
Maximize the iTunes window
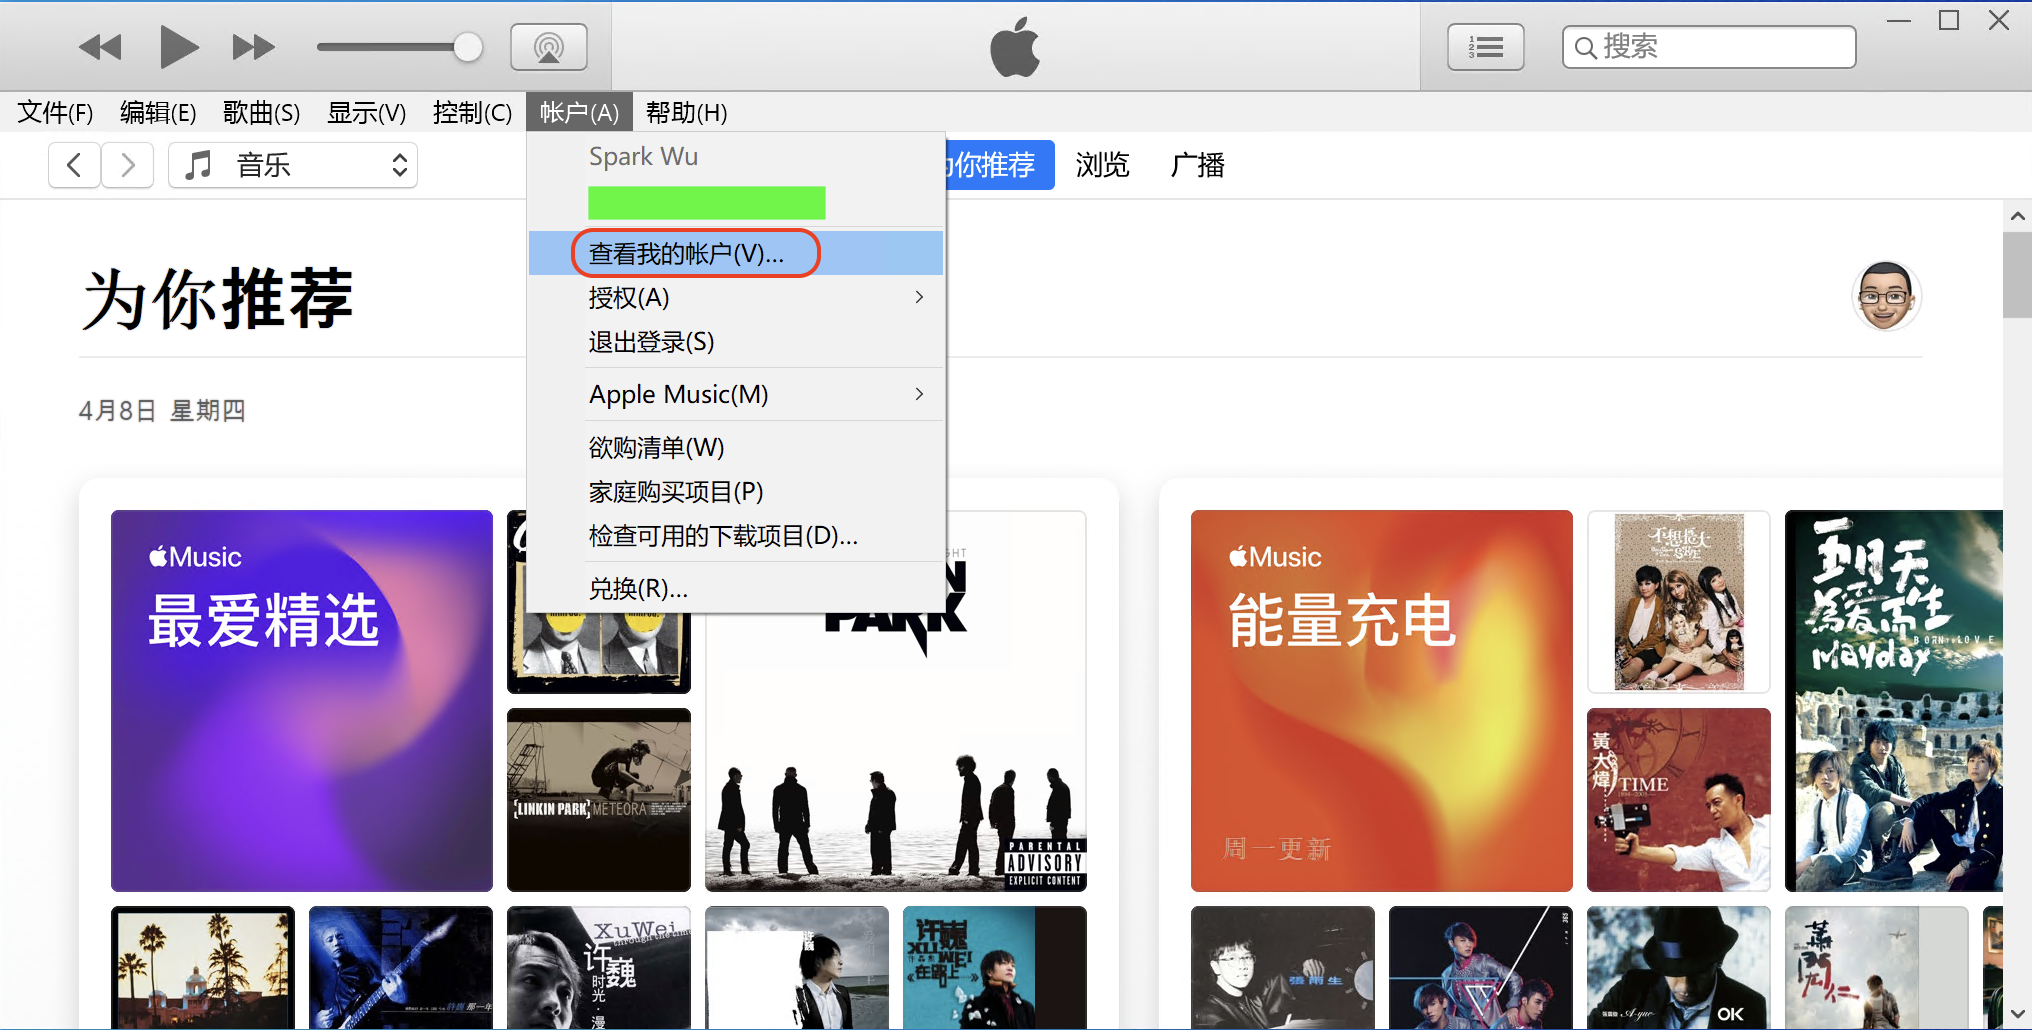(1949, 20)
